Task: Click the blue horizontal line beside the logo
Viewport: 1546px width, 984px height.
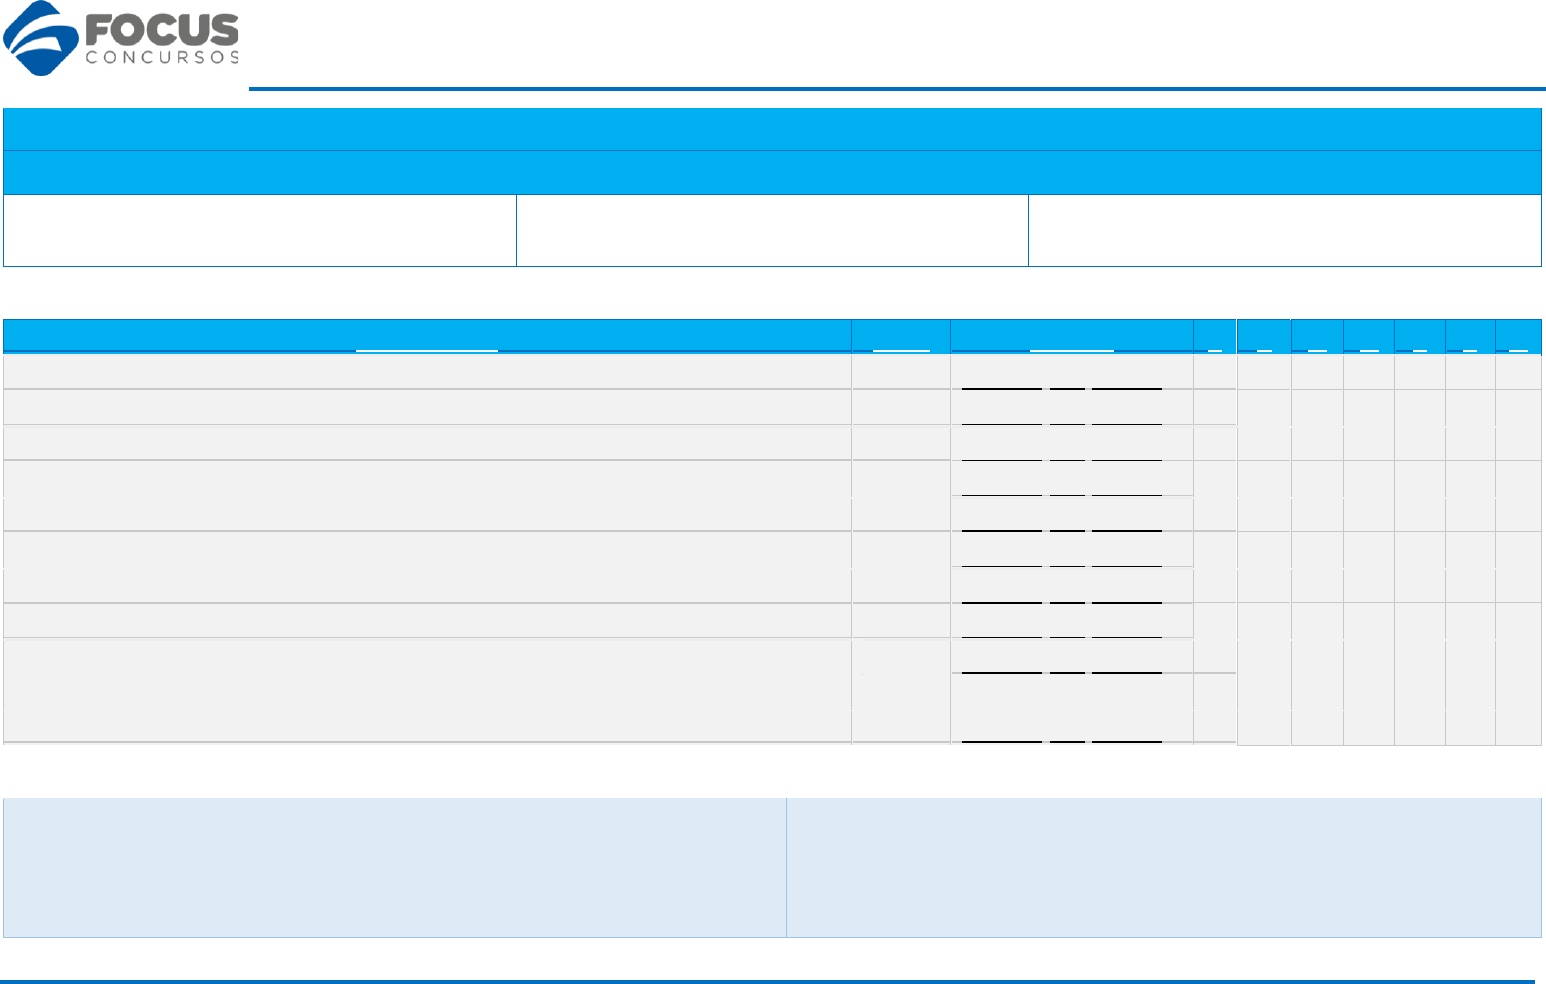Action: pyautogui.click(x=897, y=89)
